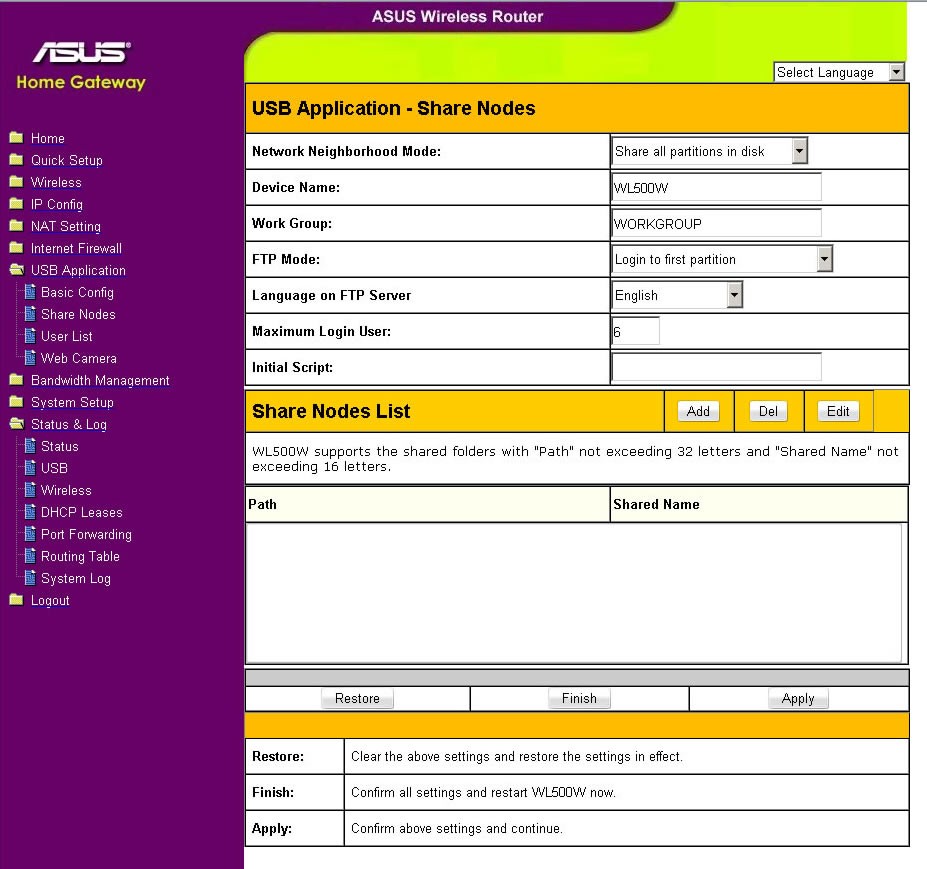Image resolution: width=927 pixels, height=869 pixels.
Task: Click the Apply button
Action: coord(798,698)
